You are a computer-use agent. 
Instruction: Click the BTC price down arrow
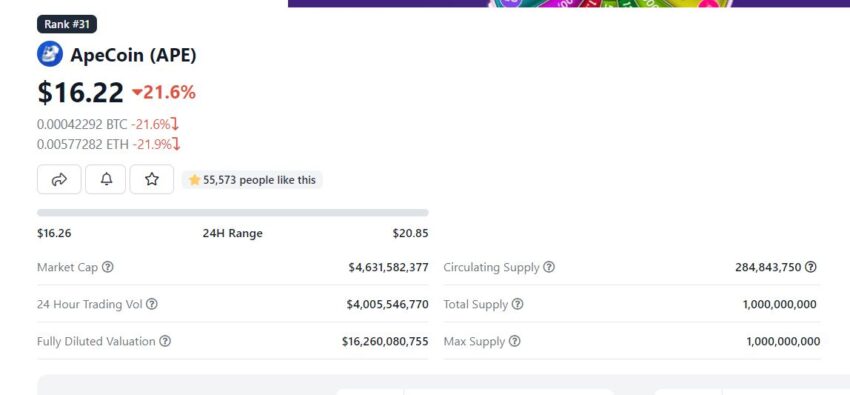175,125
